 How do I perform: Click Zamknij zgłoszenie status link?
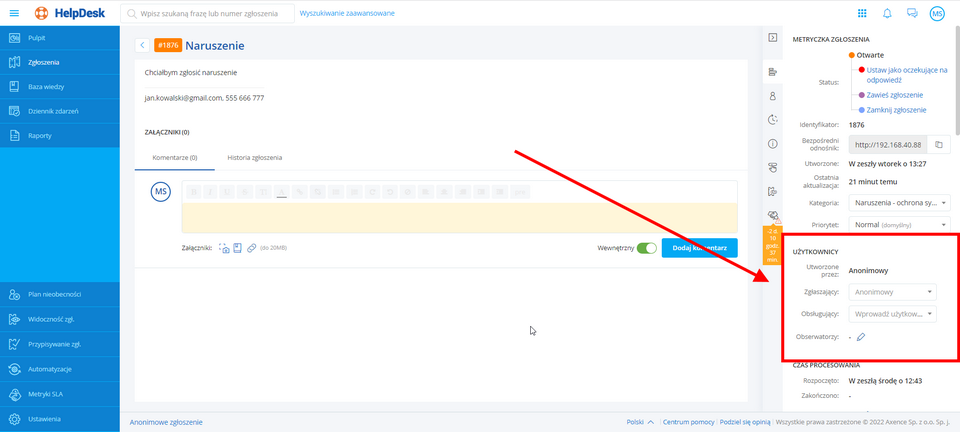click(895, 109)
